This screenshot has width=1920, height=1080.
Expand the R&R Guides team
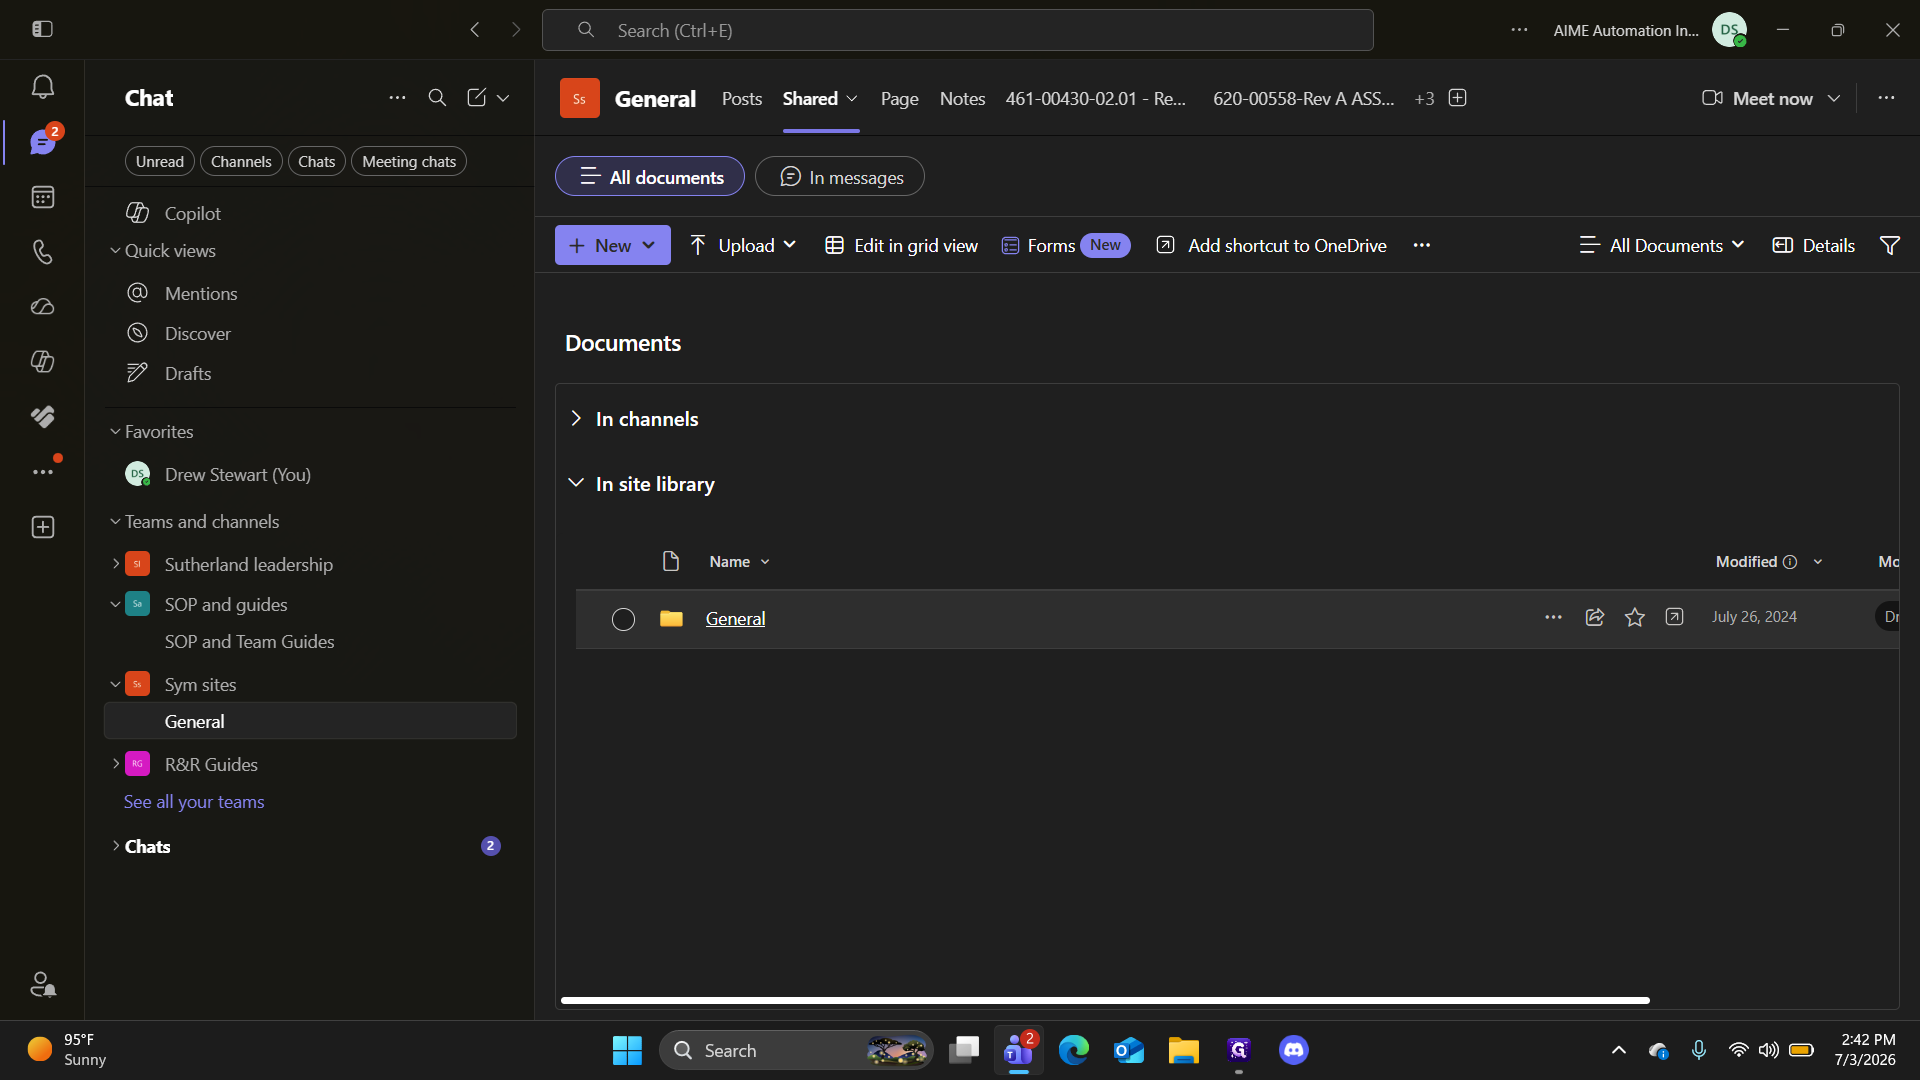click(x=116, y=764)
